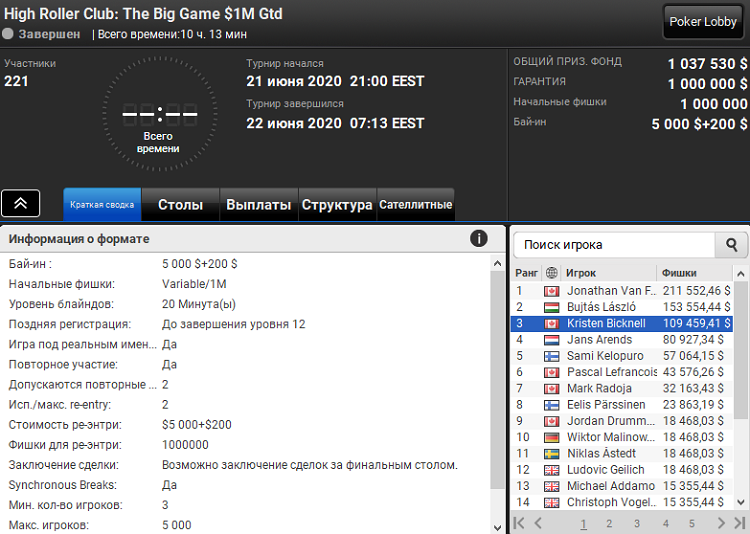The image size is (750, 534).
Task: Click format info scrollbar up arrow
Action: (497, 263)
